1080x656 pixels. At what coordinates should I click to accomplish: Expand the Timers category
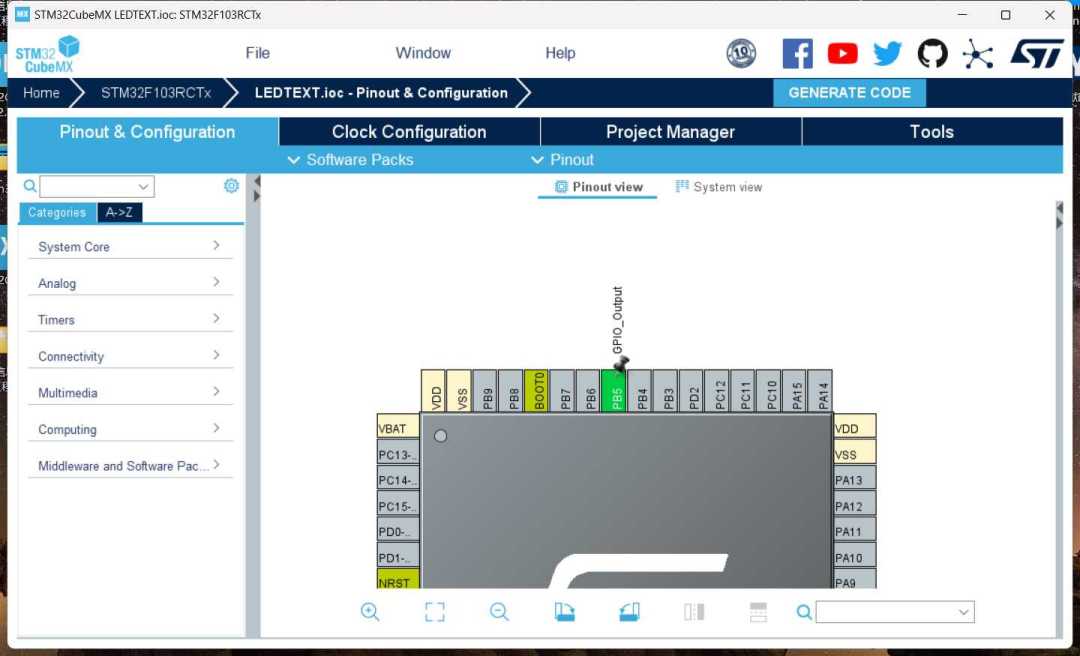(130, 319)
